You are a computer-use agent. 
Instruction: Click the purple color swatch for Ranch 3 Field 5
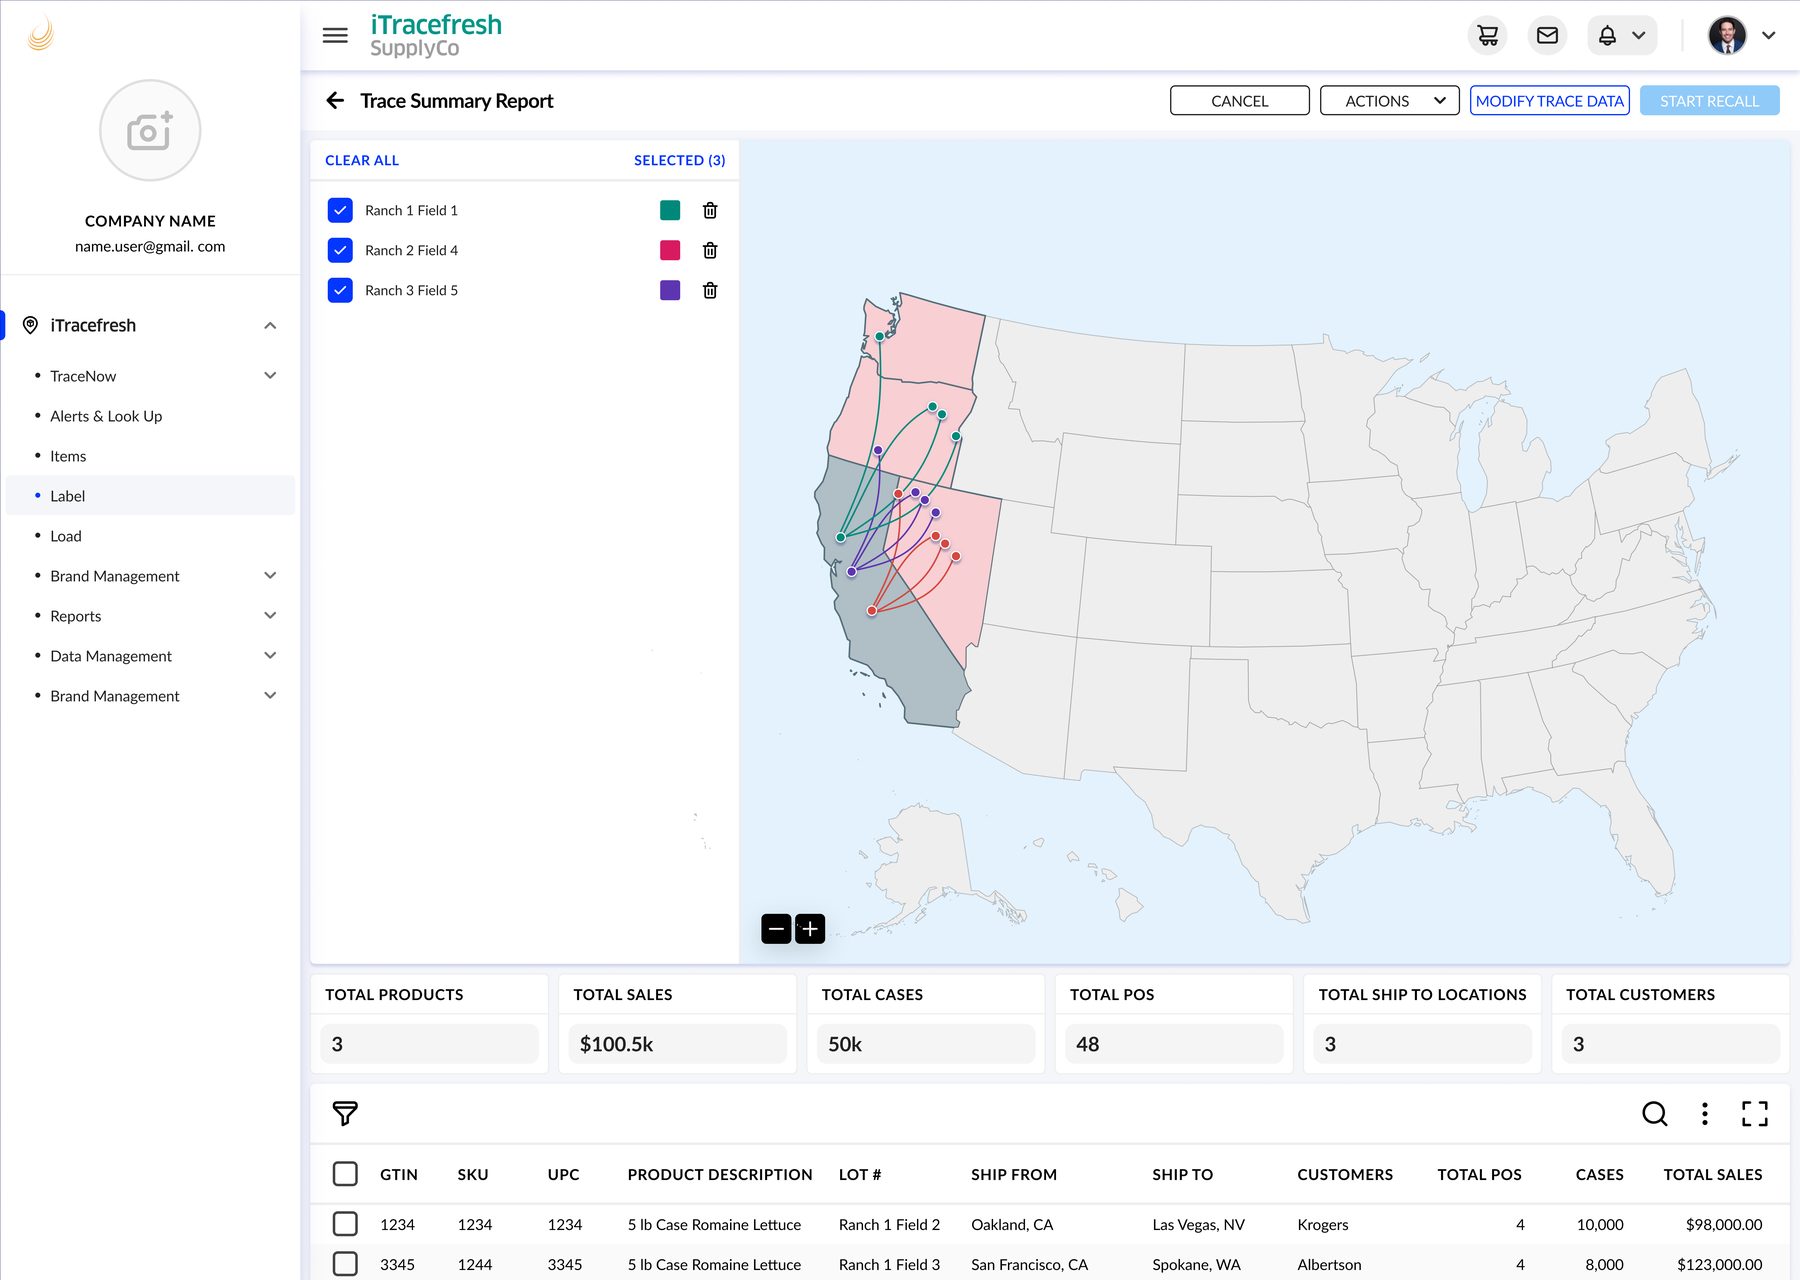[x=670, y=290]
